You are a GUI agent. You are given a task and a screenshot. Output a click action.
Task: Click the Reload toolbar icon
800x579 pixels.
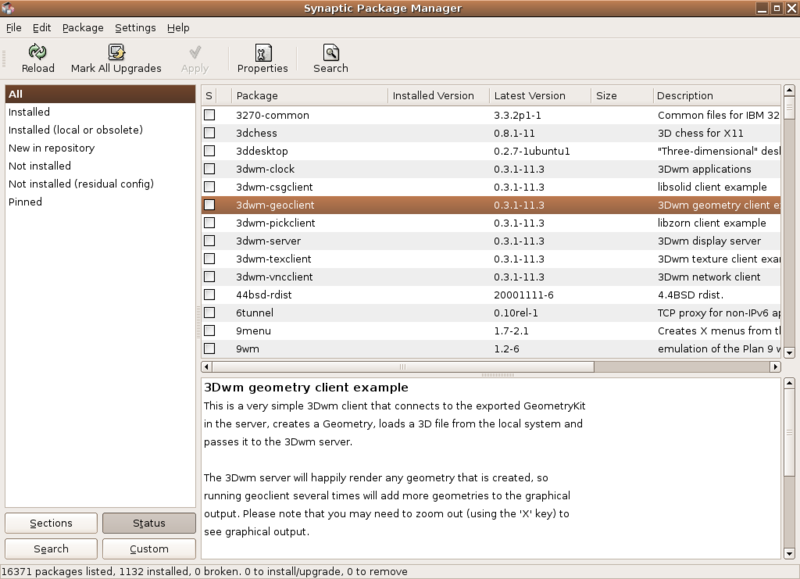37,52
